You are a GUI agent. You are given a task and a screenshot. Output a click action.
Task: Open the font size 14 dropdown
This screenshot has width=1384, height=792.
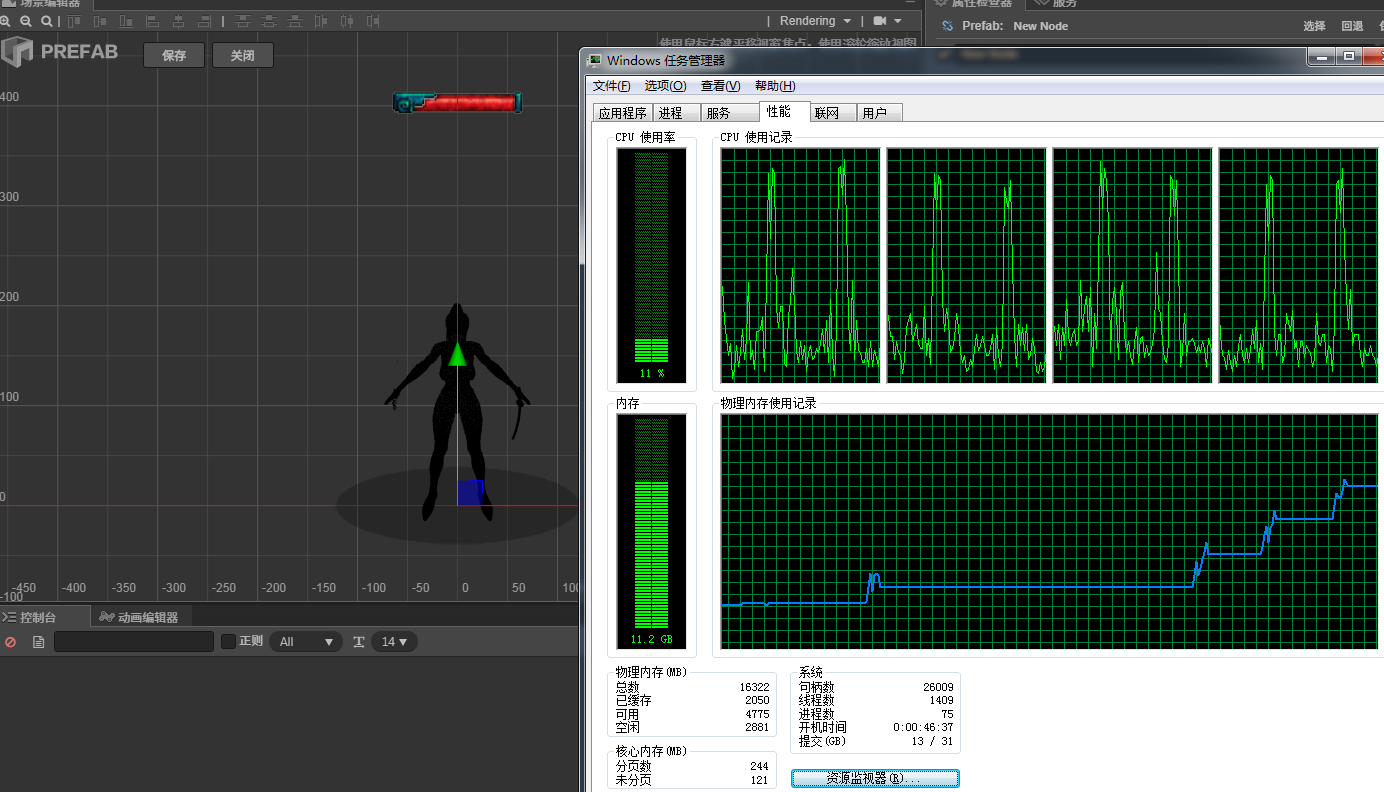pyautogui.click(x=394, y=642)
